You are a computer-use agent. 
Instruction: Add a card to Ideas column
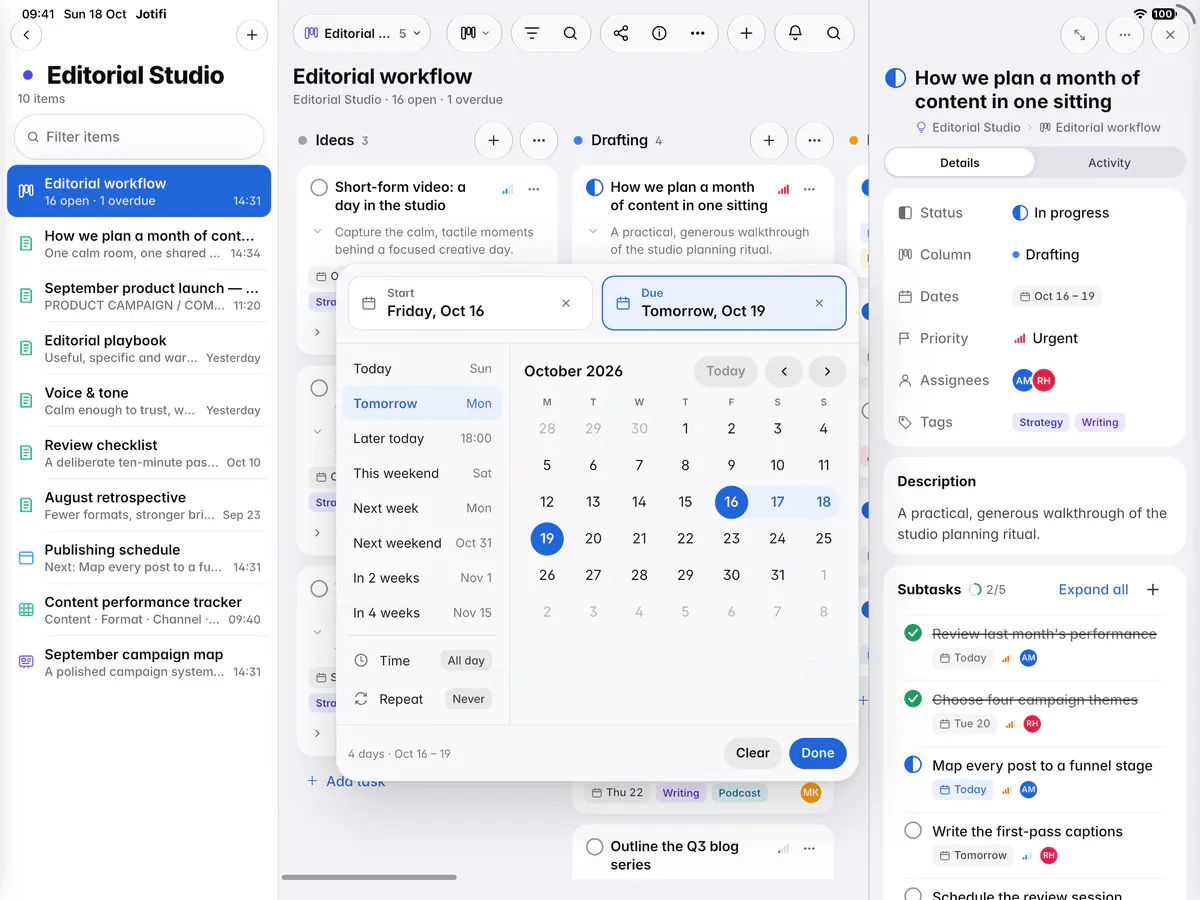point(493,141)
